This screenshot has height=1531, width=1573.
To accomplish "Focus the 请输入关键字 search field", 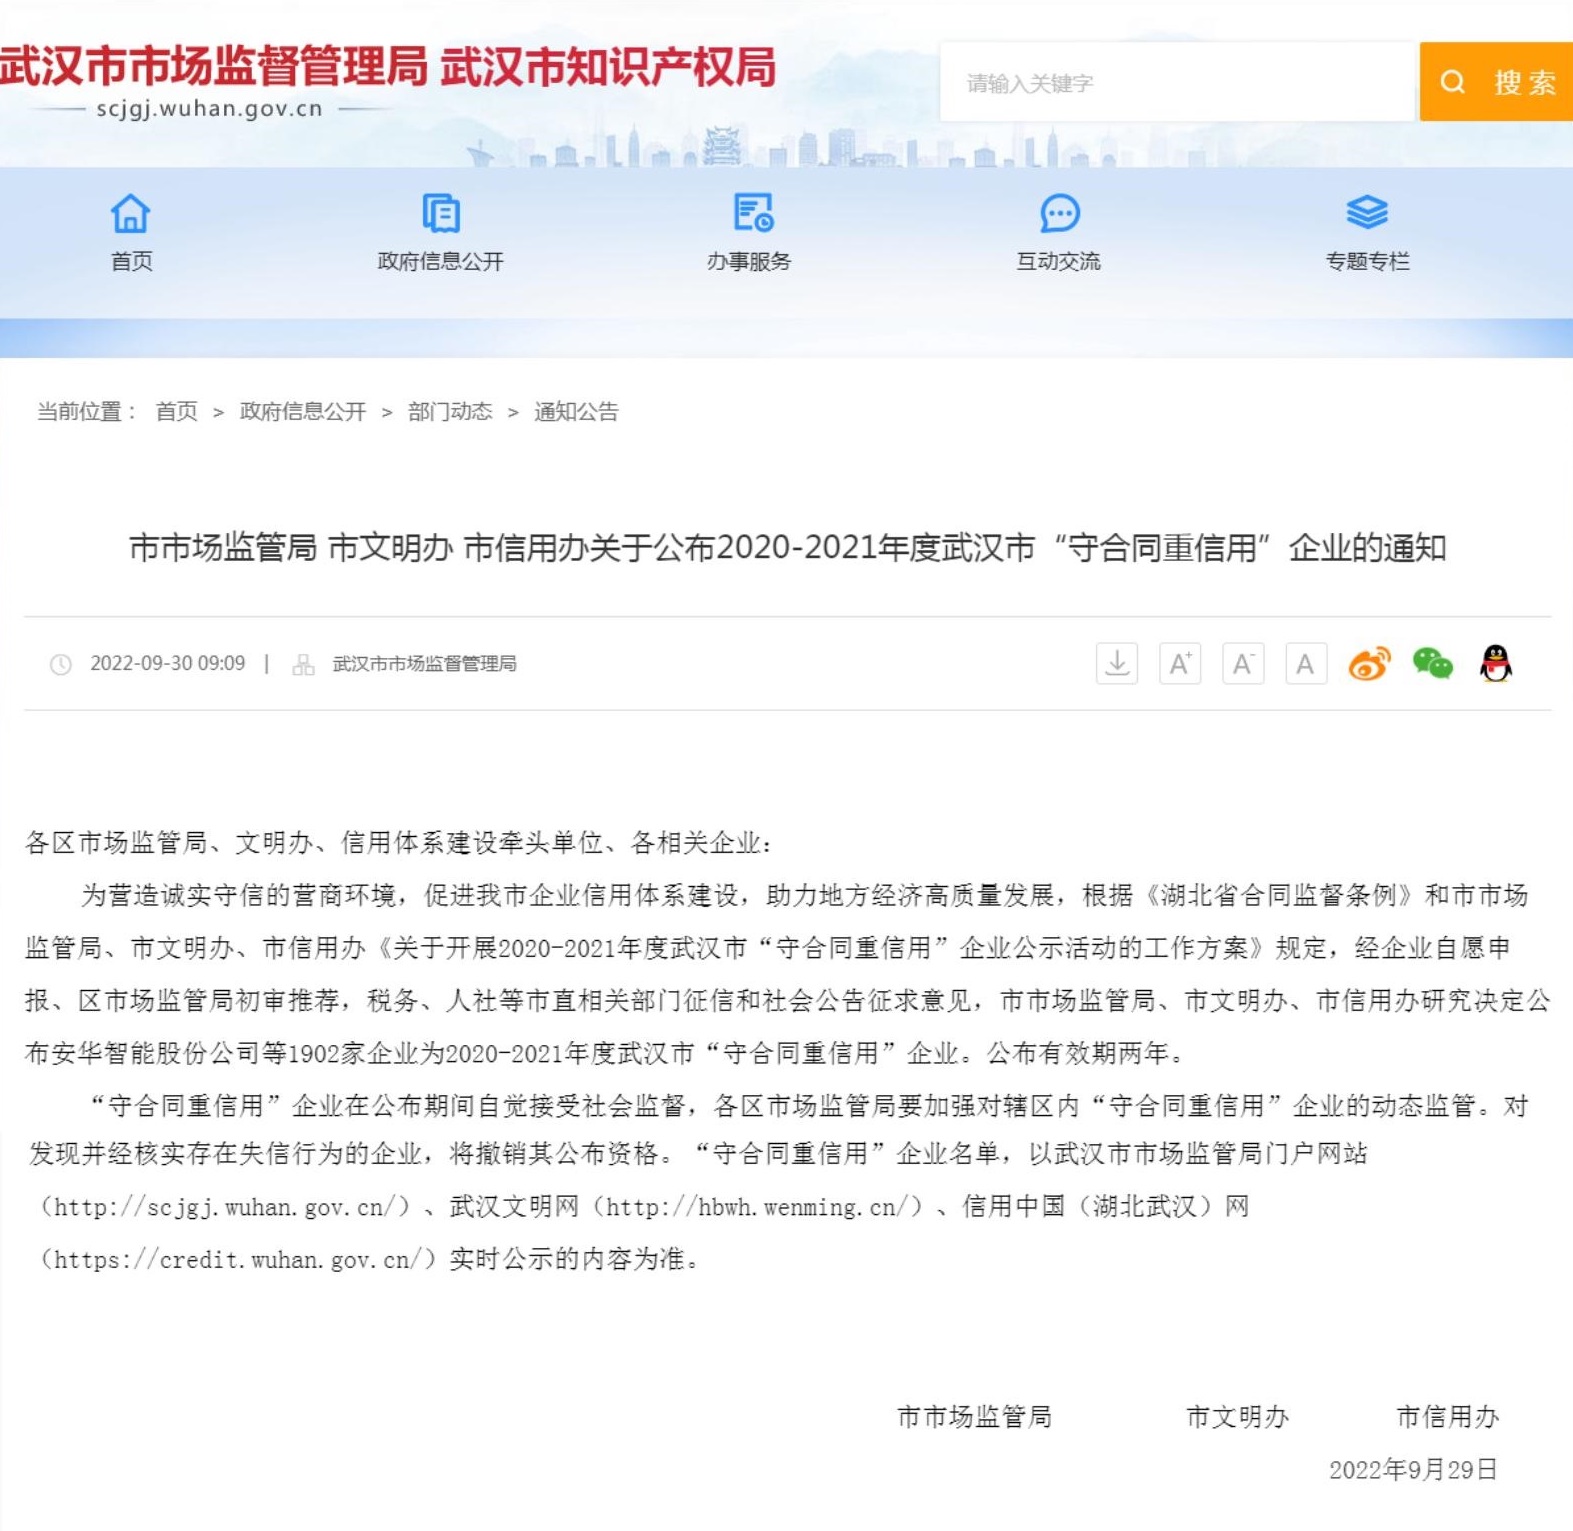I will [1177, 83].
